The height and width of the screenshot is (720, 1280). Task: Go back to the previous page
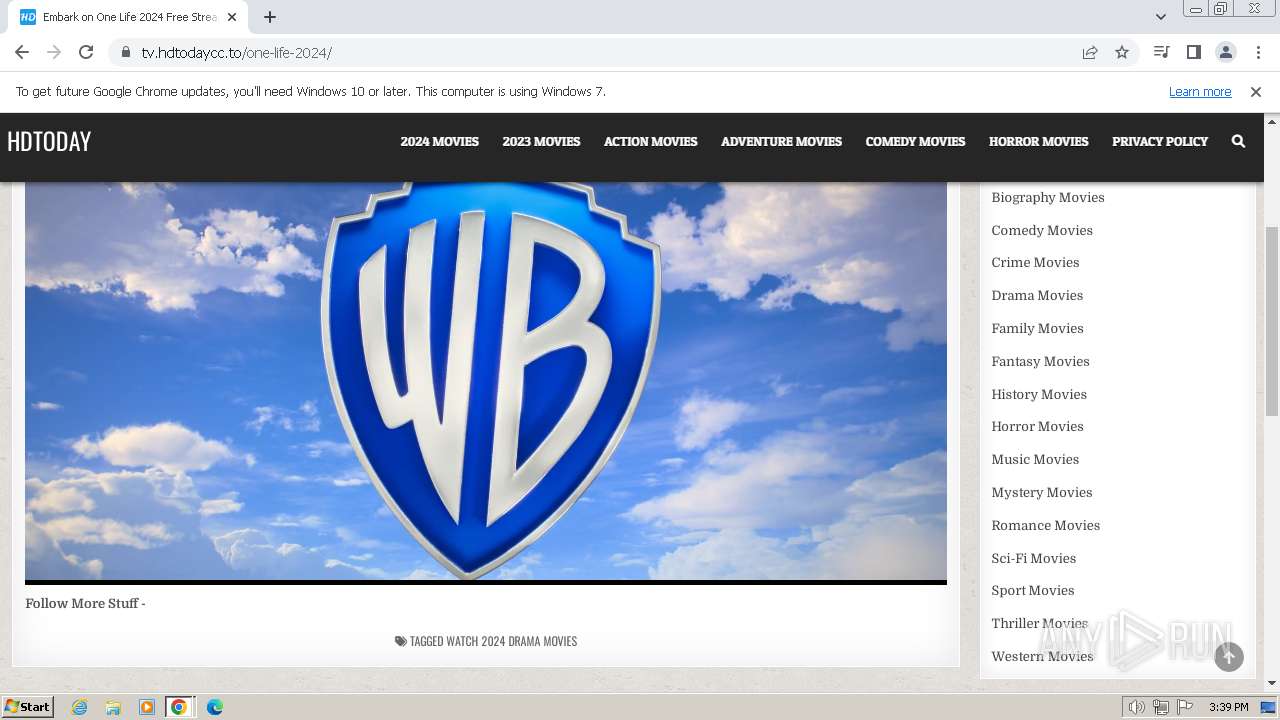22,52
